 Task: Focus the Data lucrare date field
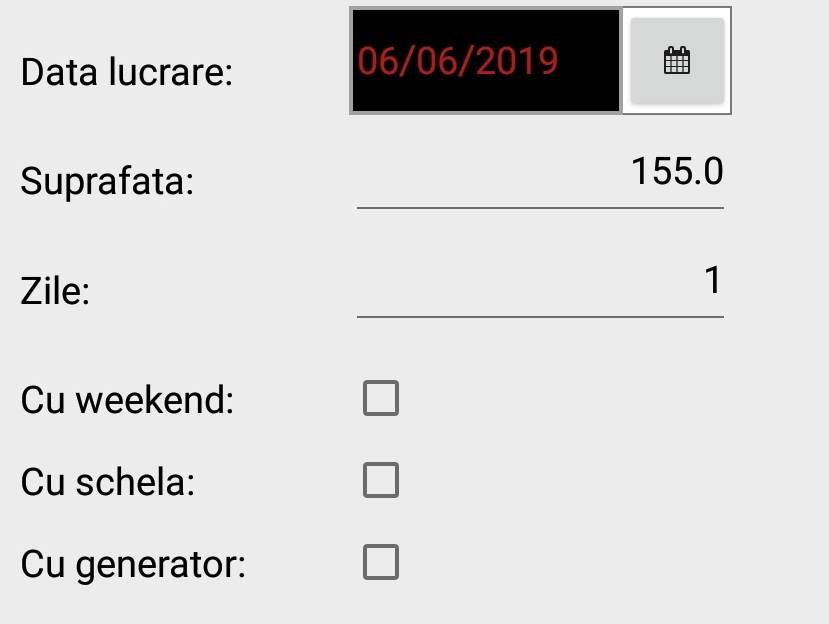pyautogui.click(x=486, y=61)
